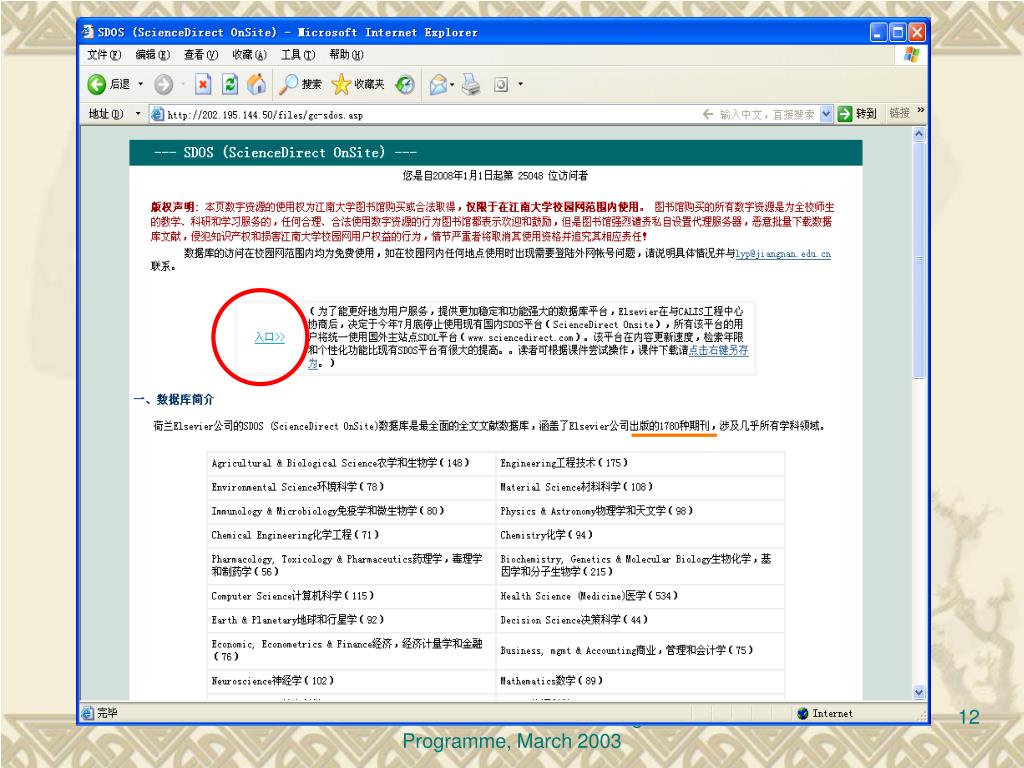Click Material Science材料科学(108) cell
The width and height of the screenshot is (1024, 768).
(x=640, y=487)
